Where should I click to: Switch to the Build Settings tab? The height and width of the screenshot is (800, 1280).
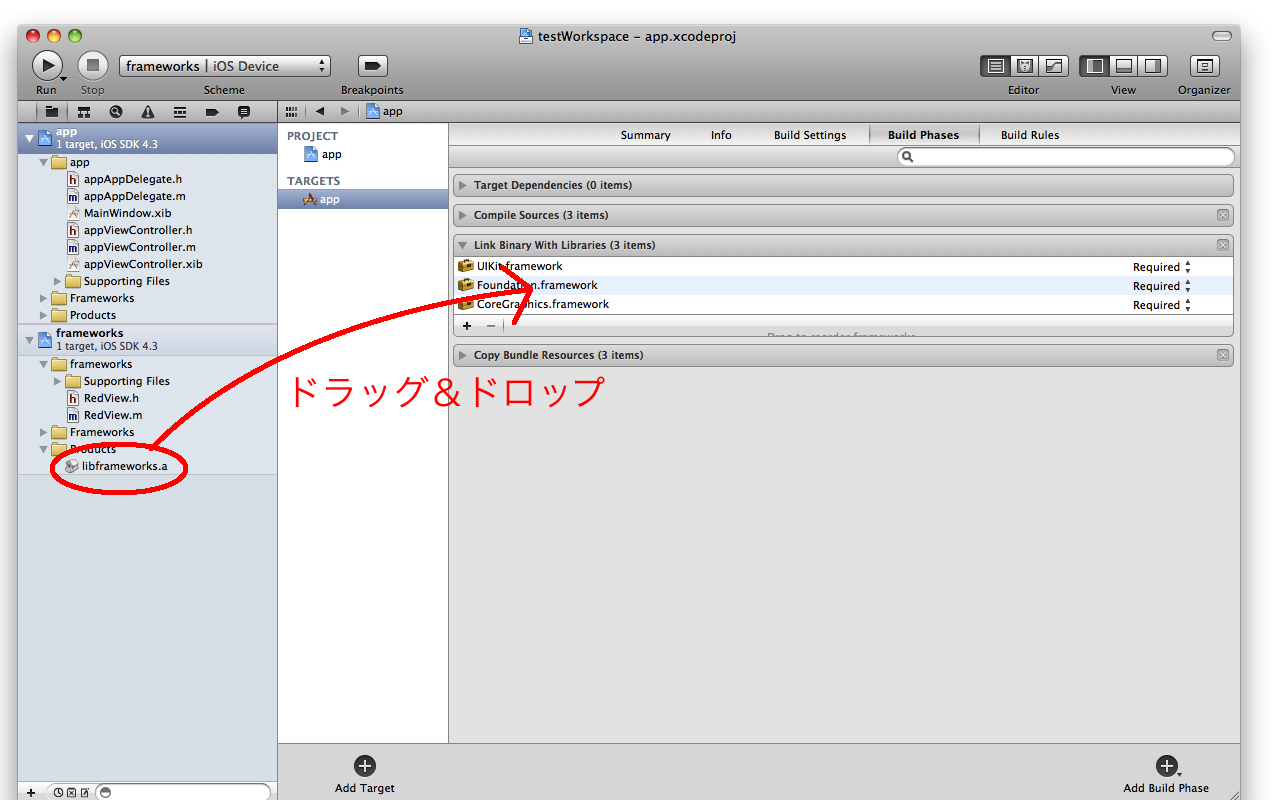click(809, 135)
